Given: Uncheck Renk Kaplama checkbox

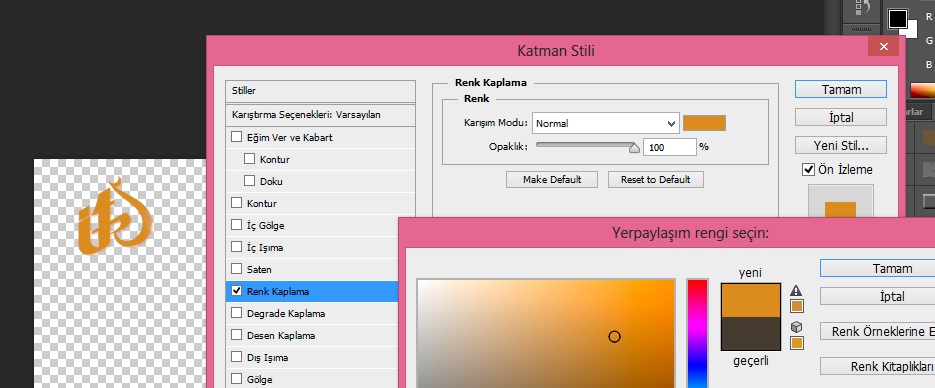Looking at the screenshot, I should click(237, 291).
